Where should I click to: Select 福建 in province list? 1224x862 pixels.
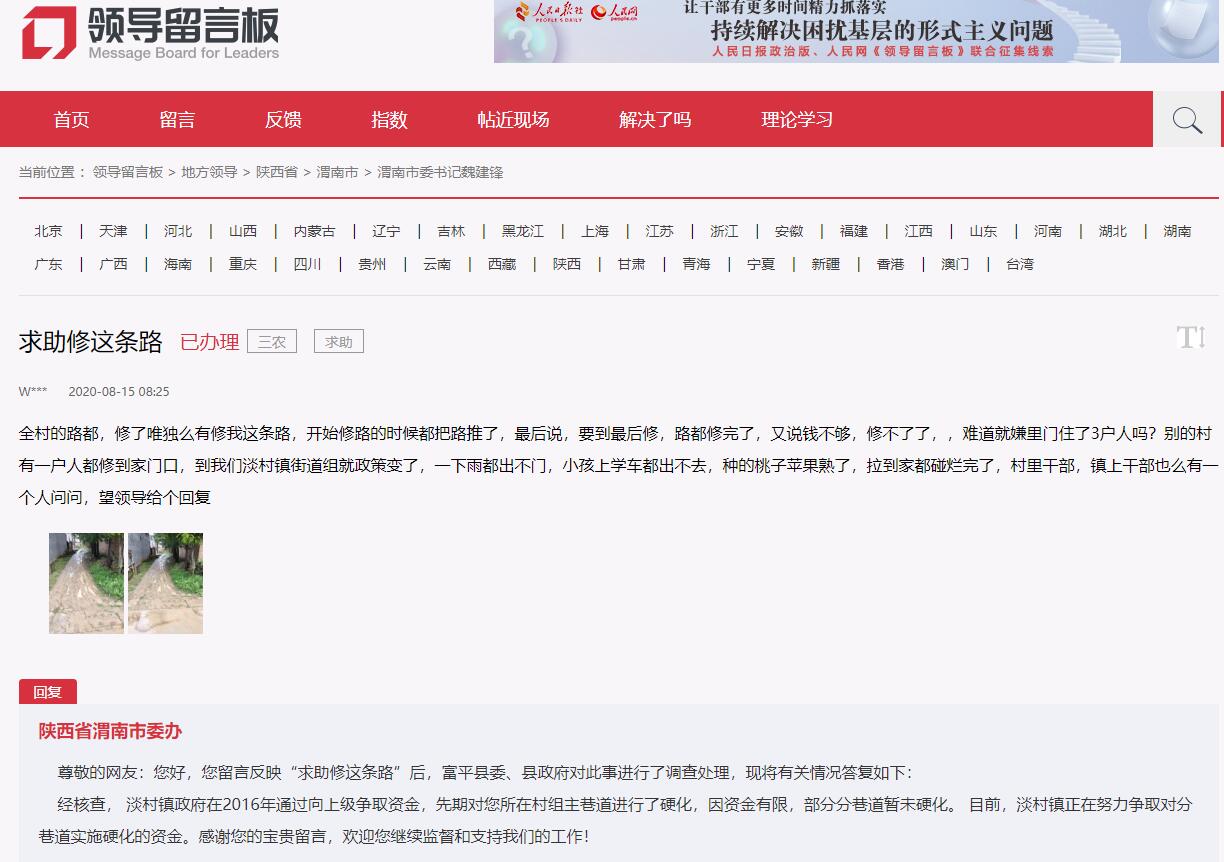point(854,231)
